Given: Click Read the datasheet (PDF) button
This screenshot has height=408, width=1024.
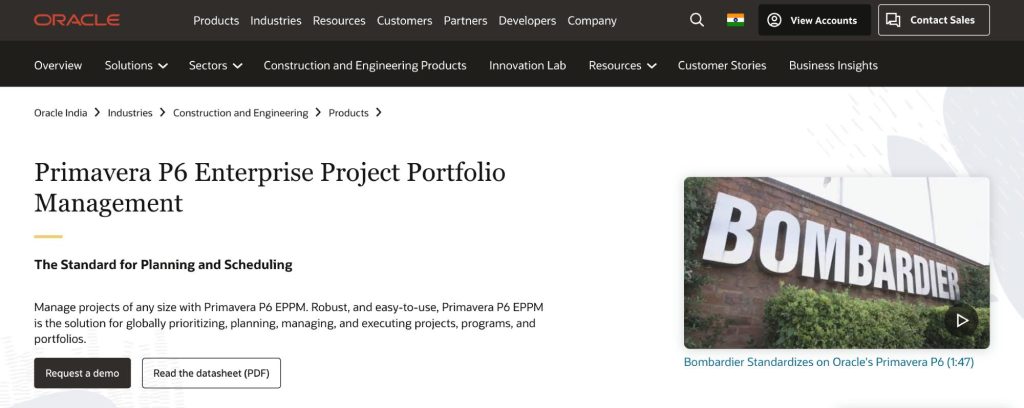Looking at the screenshot, I should [212, 373].
